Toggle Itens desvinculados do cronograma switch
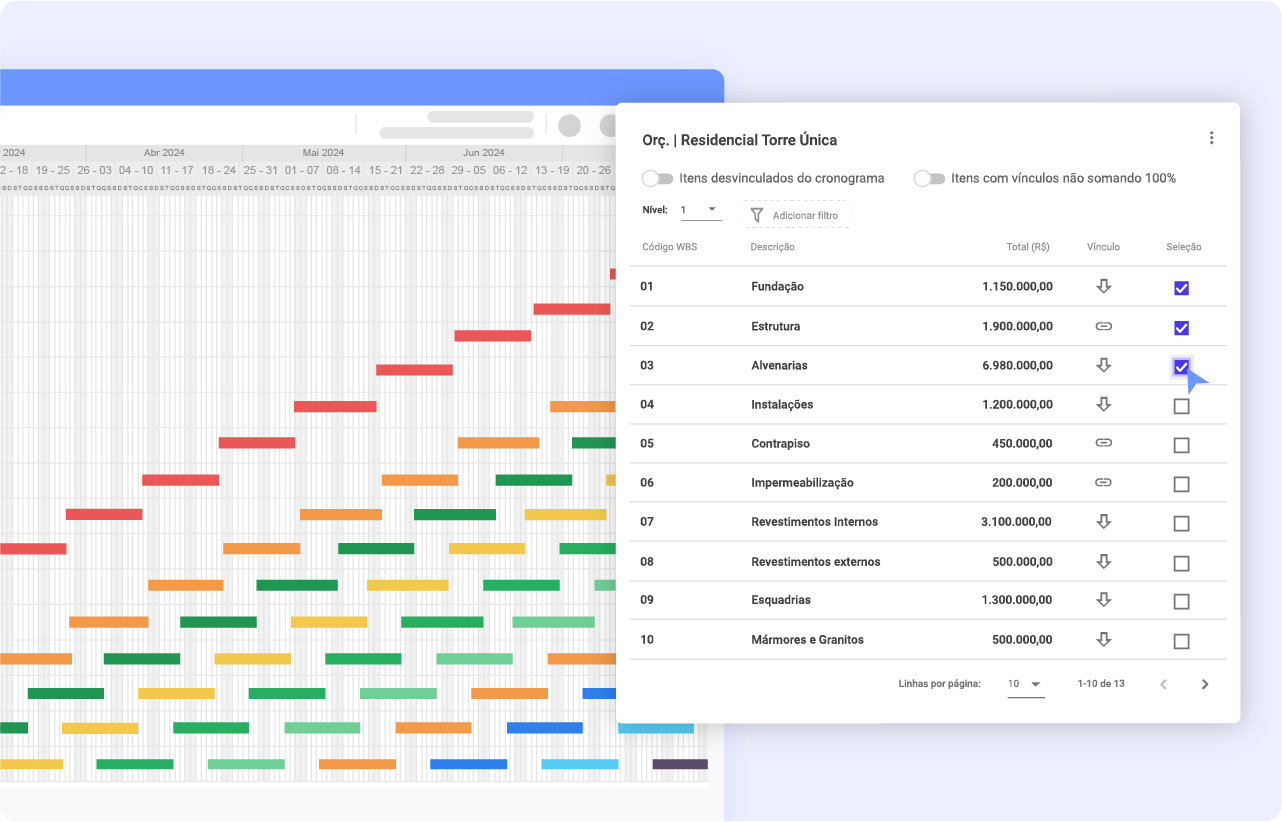This screenshot has height=822, width=1282. [x=658, y=178]
